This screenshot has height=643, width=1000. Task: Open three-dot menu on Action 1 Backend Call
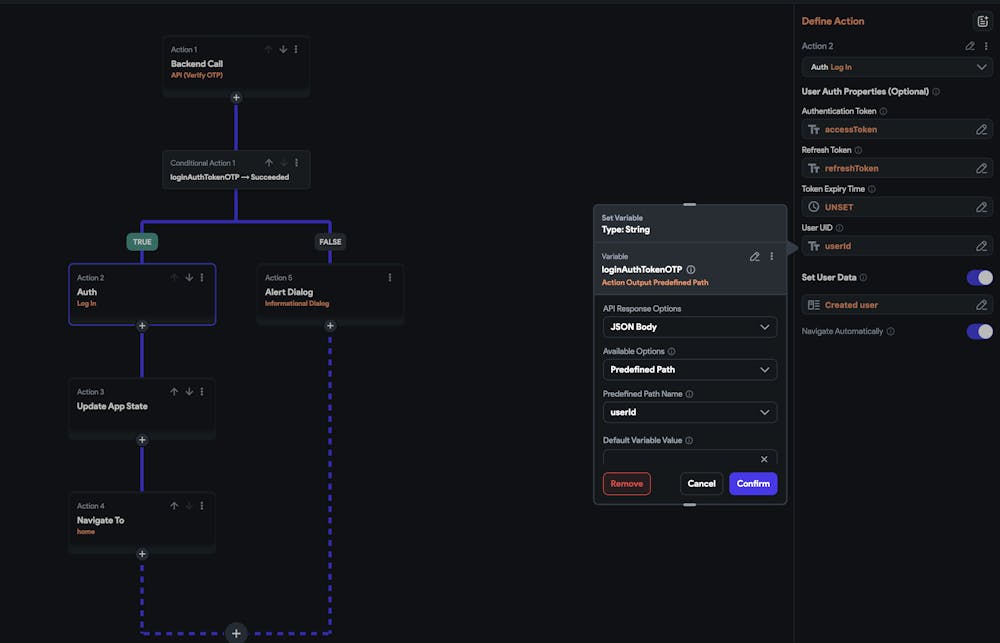pos(296,49)
